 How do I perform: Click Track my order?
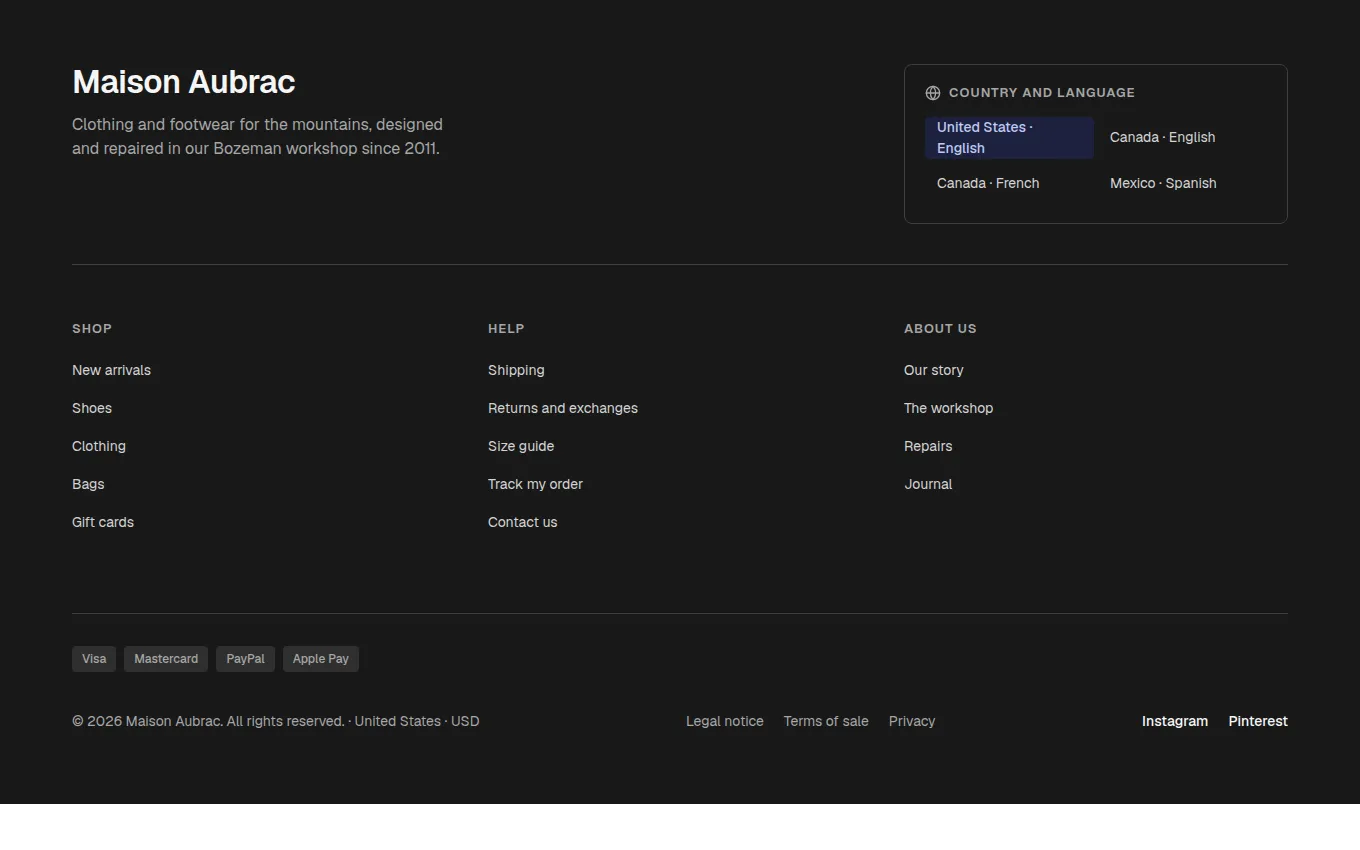point(535,484)
